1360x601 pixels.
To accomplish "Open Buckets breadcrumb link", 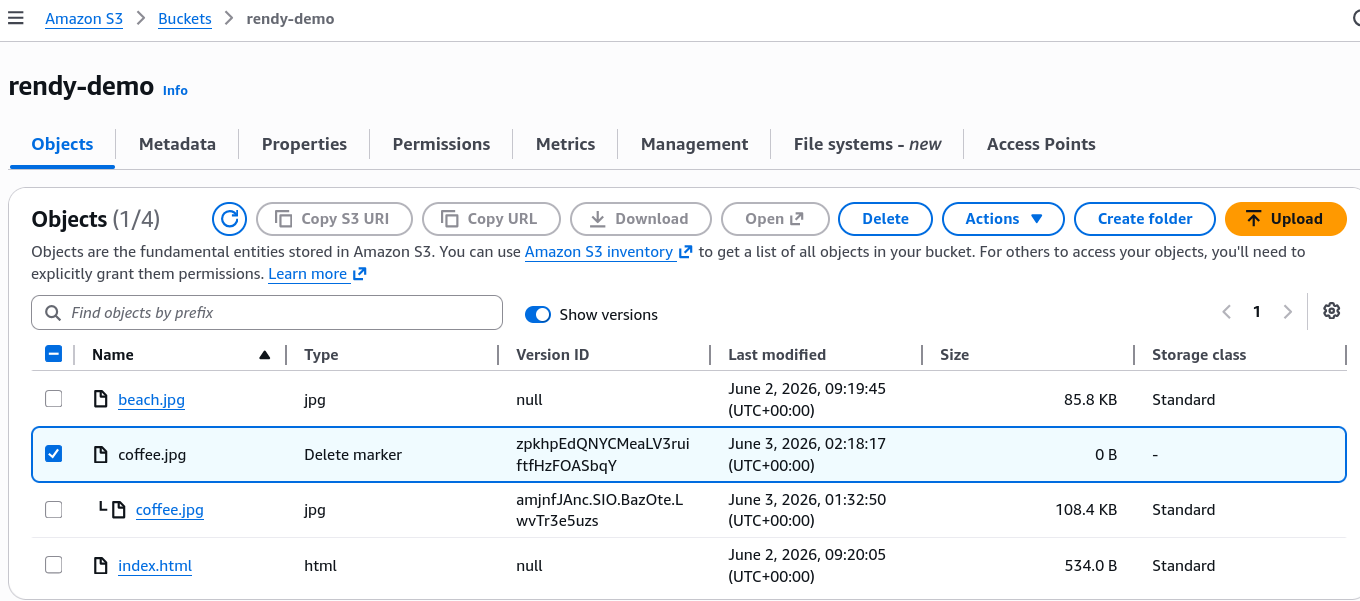I will point(185,19).
